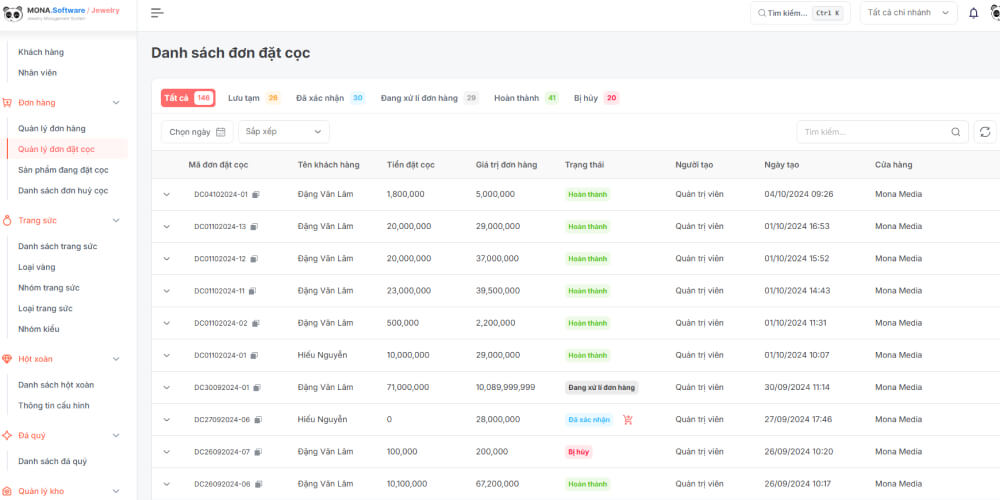Expand row DC01102024-13 details chevron
This screenshot has height=500, width=1000.
[166, 226]
